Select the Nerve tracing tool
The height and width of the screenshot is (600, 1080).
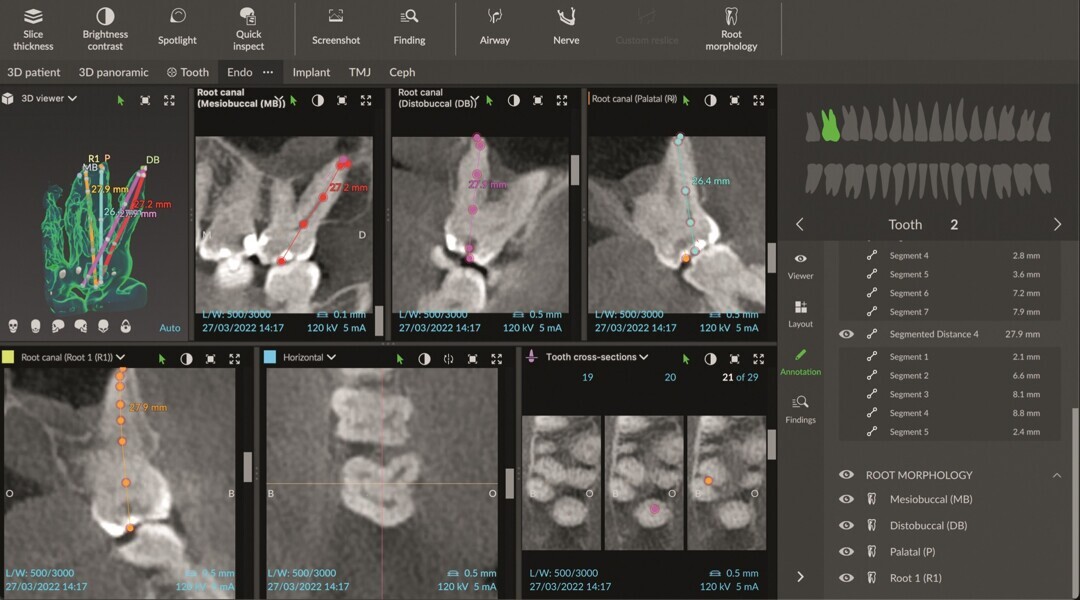(566, 27)
